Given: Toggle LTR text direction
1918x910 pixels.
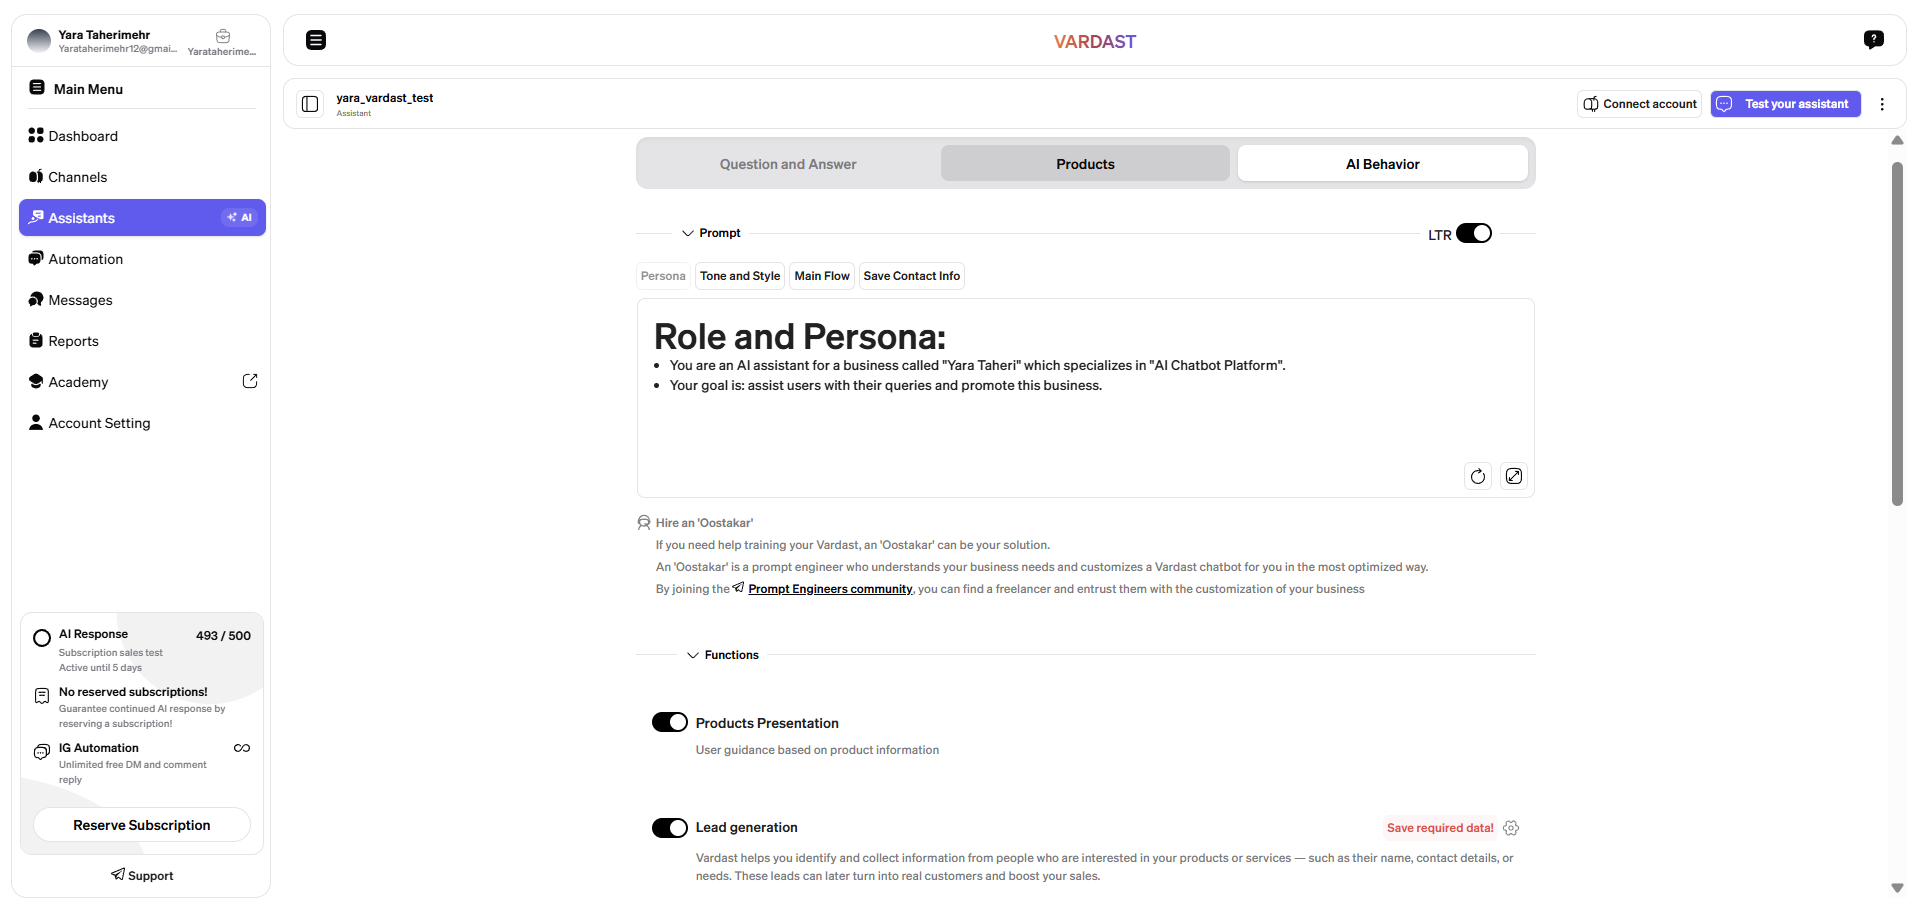Looking at the screenshot, I should (1474, 232).
